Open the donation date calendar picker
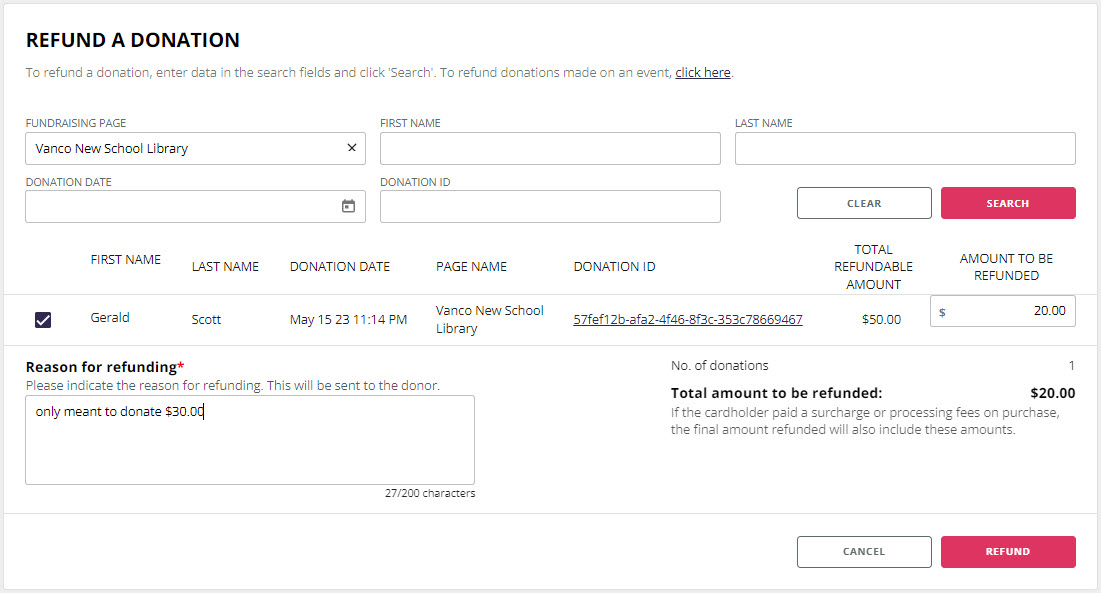Viewport: 1101px width, 593px height. click(348, 206)
